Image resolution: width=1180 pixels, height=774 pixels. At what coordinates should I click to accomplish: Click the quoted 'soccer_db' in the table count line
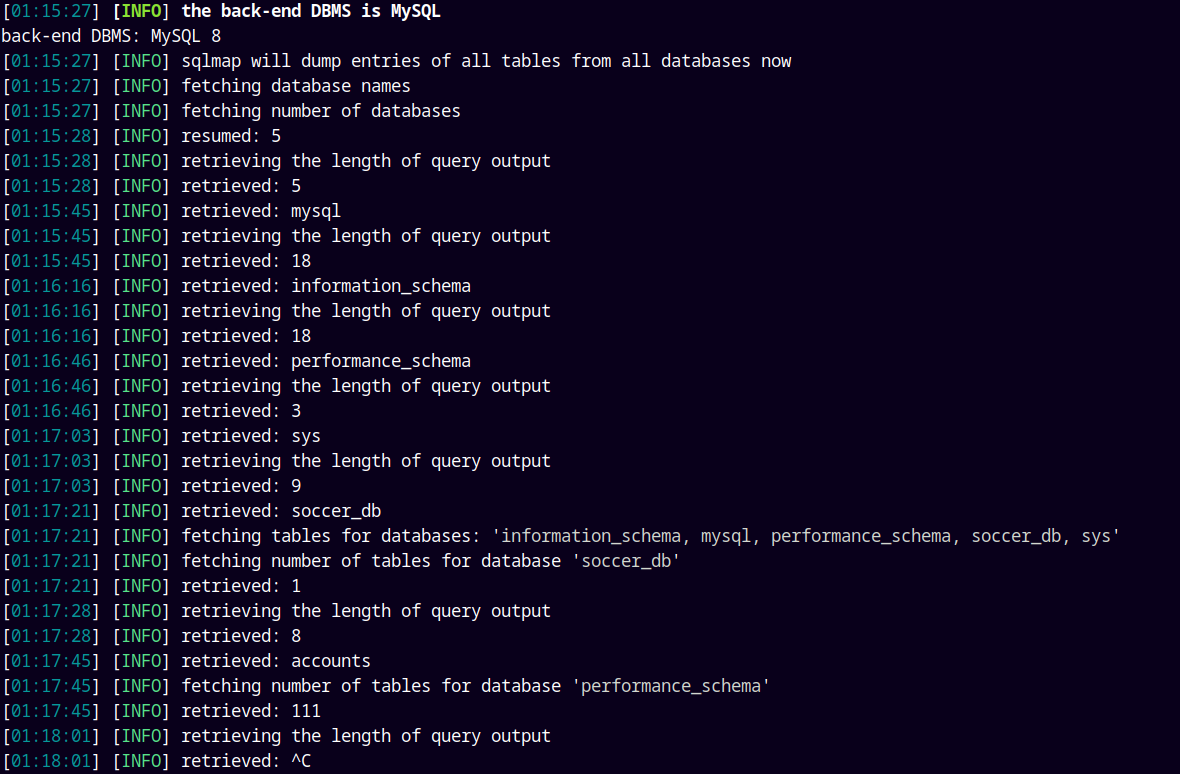click(626, 561)
